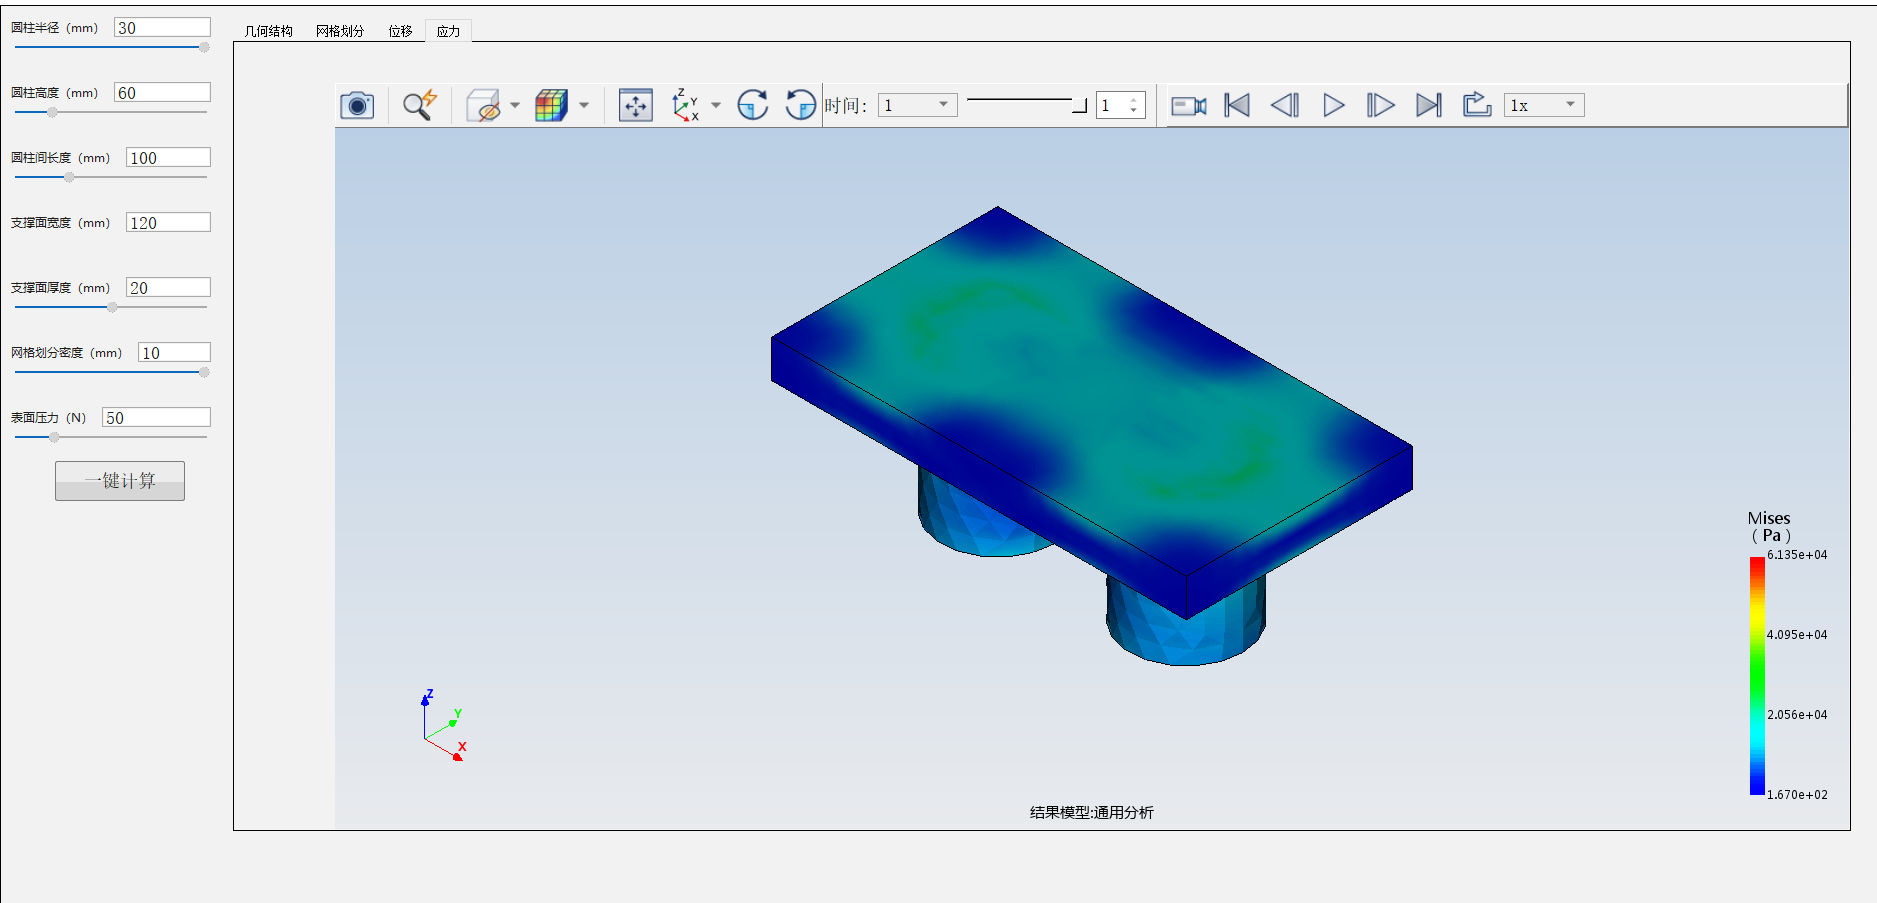This screenshot has width=1877, height=903.
Task: Click the legend minimum value 1.670e+02
Action: pyautogui.click(x=1797, y=795)
